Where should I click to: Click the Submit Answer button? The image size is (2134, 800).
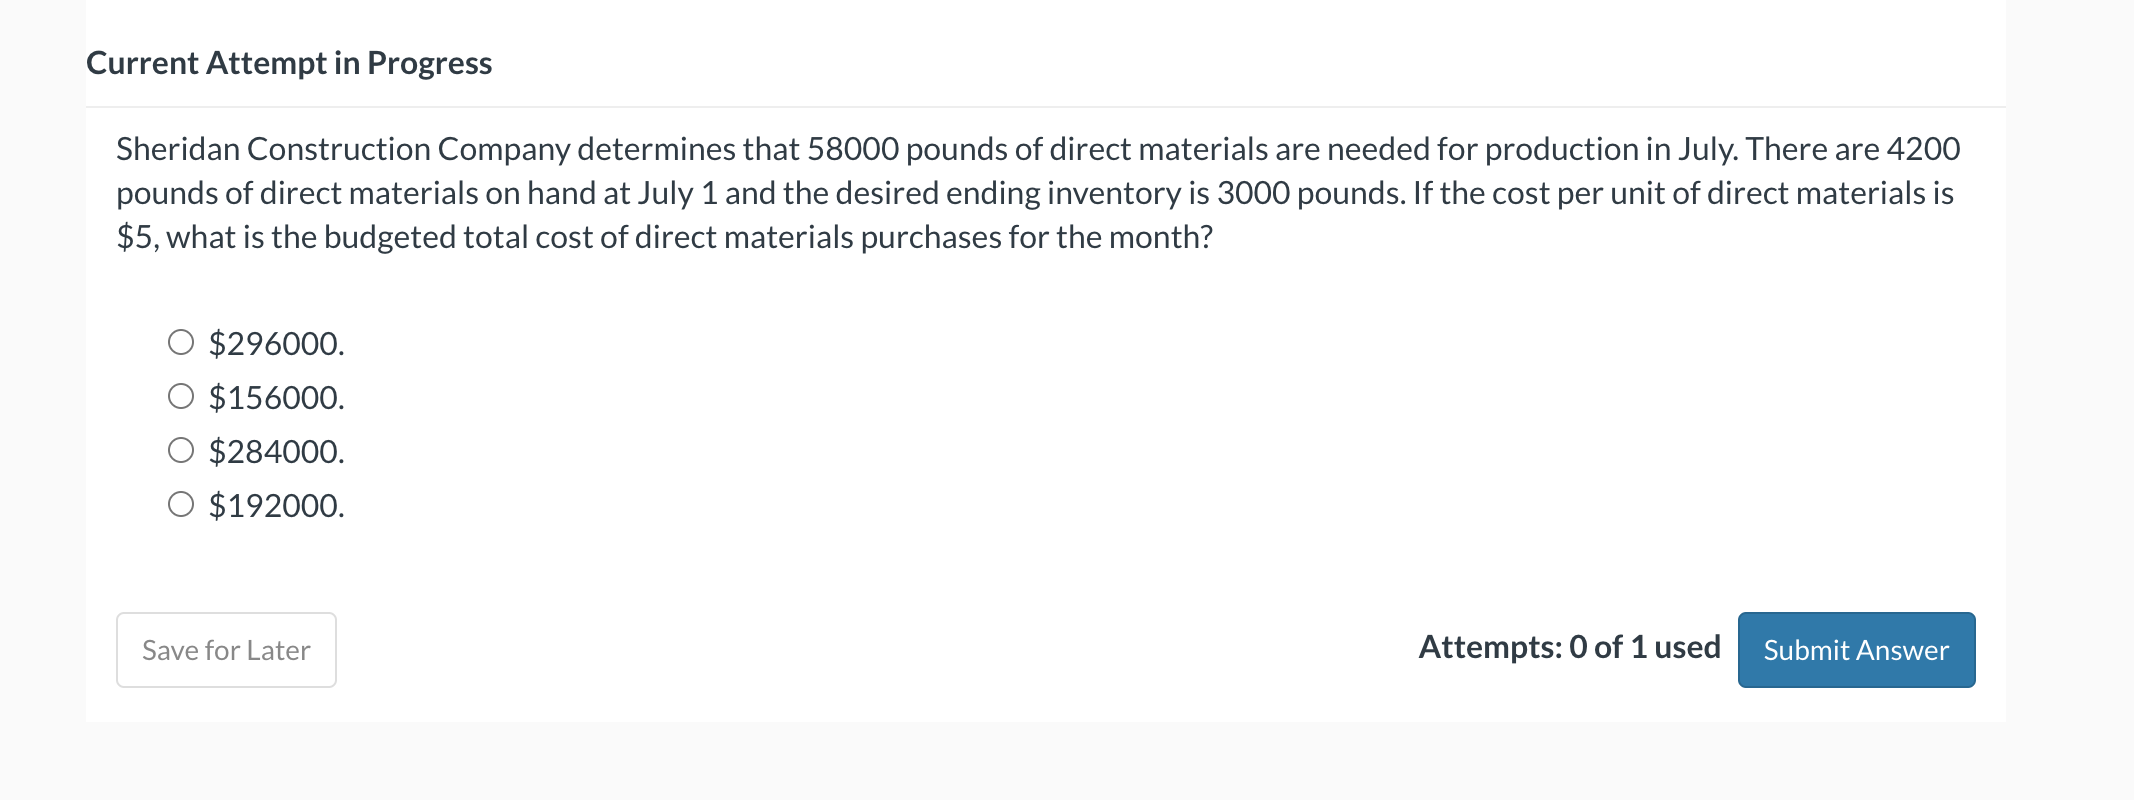1855,649
